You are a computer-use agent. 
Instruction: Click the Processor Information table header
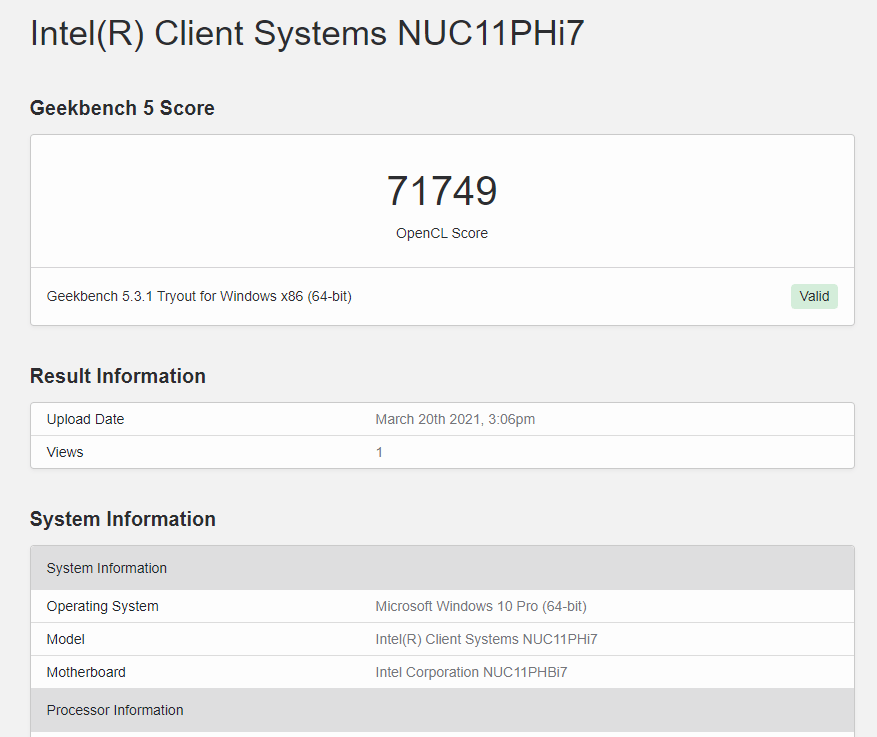pyautogui.click(x=442, y=710)
